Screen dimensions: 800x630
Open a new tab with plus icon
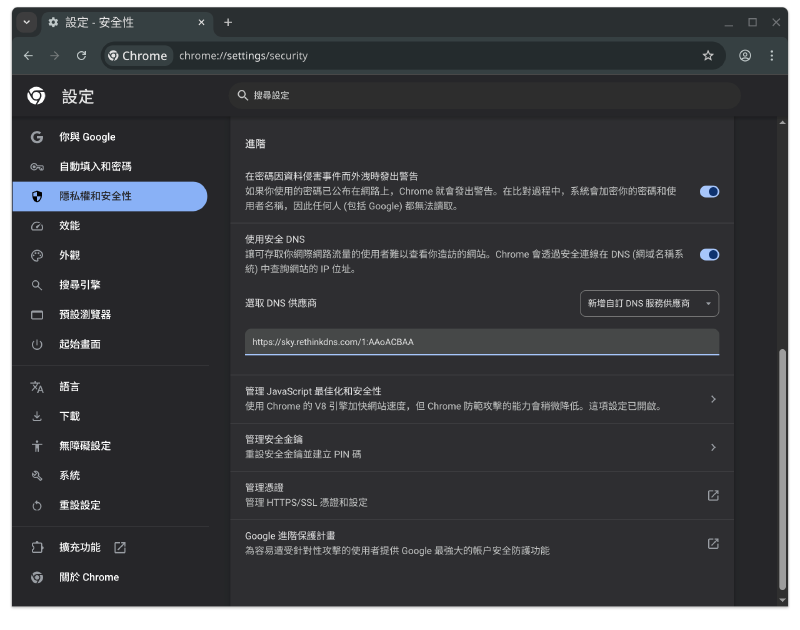coord(228,22)
